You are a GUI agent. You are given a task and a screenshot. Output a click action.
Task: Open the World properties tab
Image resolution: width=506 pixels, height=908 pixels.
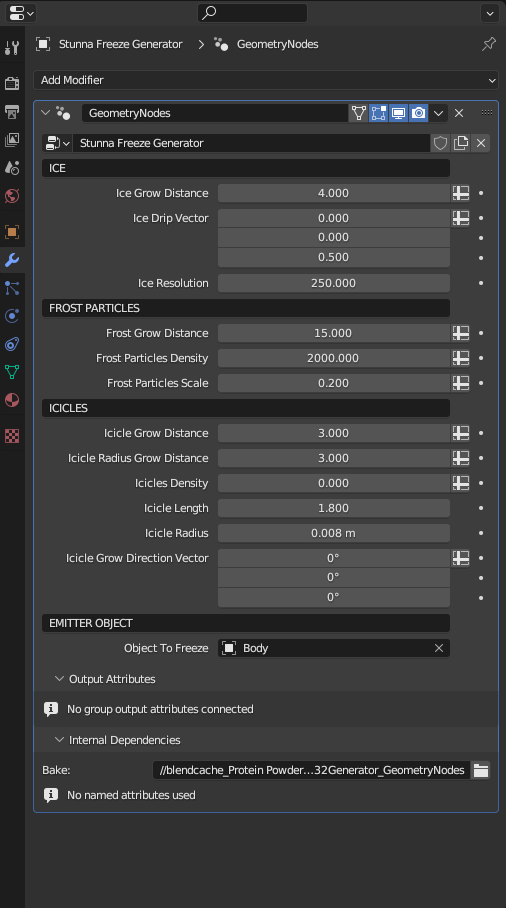tap(12, 196)
